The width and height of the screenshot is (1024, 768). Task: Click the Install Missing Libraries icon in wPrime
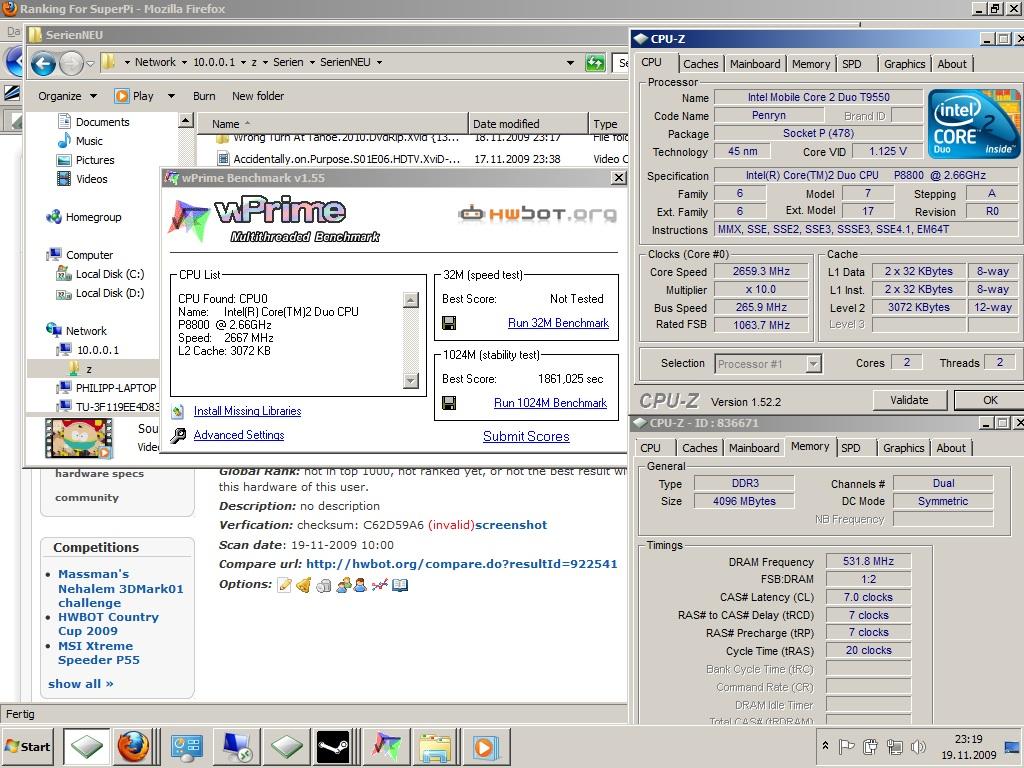tap(178, 411)
